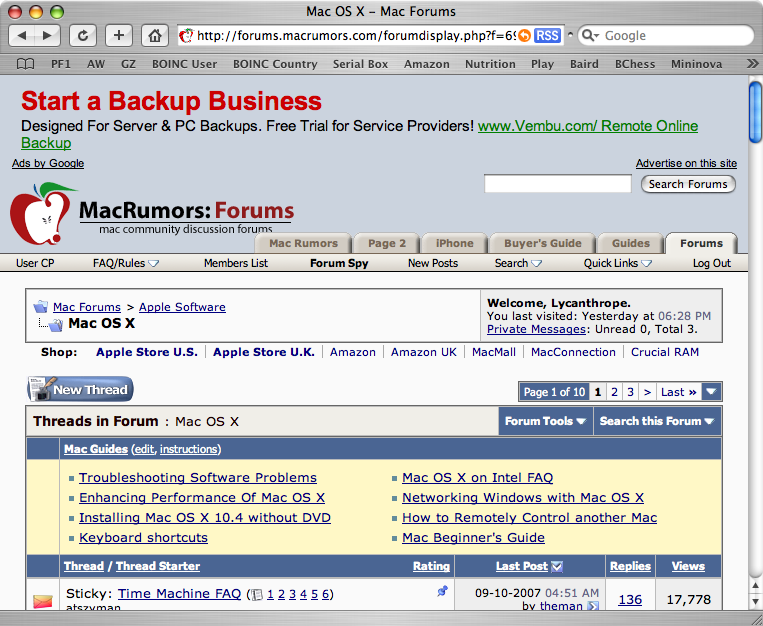
Task: Focus the forum search text field
Action: pyautogui.click(x=558, y=184)
